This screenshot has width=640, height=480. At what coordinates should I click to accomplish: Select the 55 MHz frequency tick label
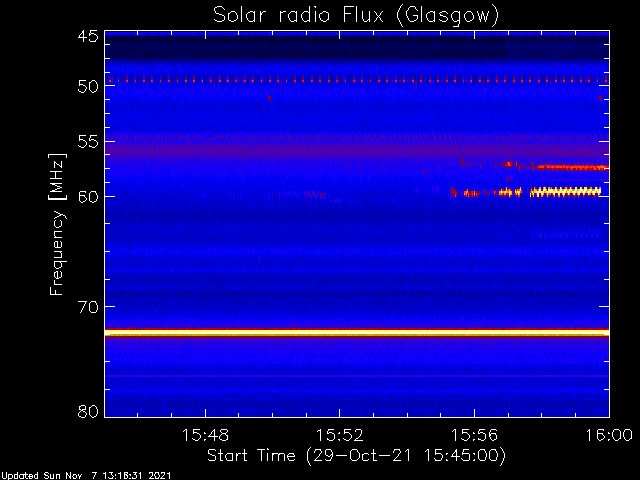tap(88, 142)
